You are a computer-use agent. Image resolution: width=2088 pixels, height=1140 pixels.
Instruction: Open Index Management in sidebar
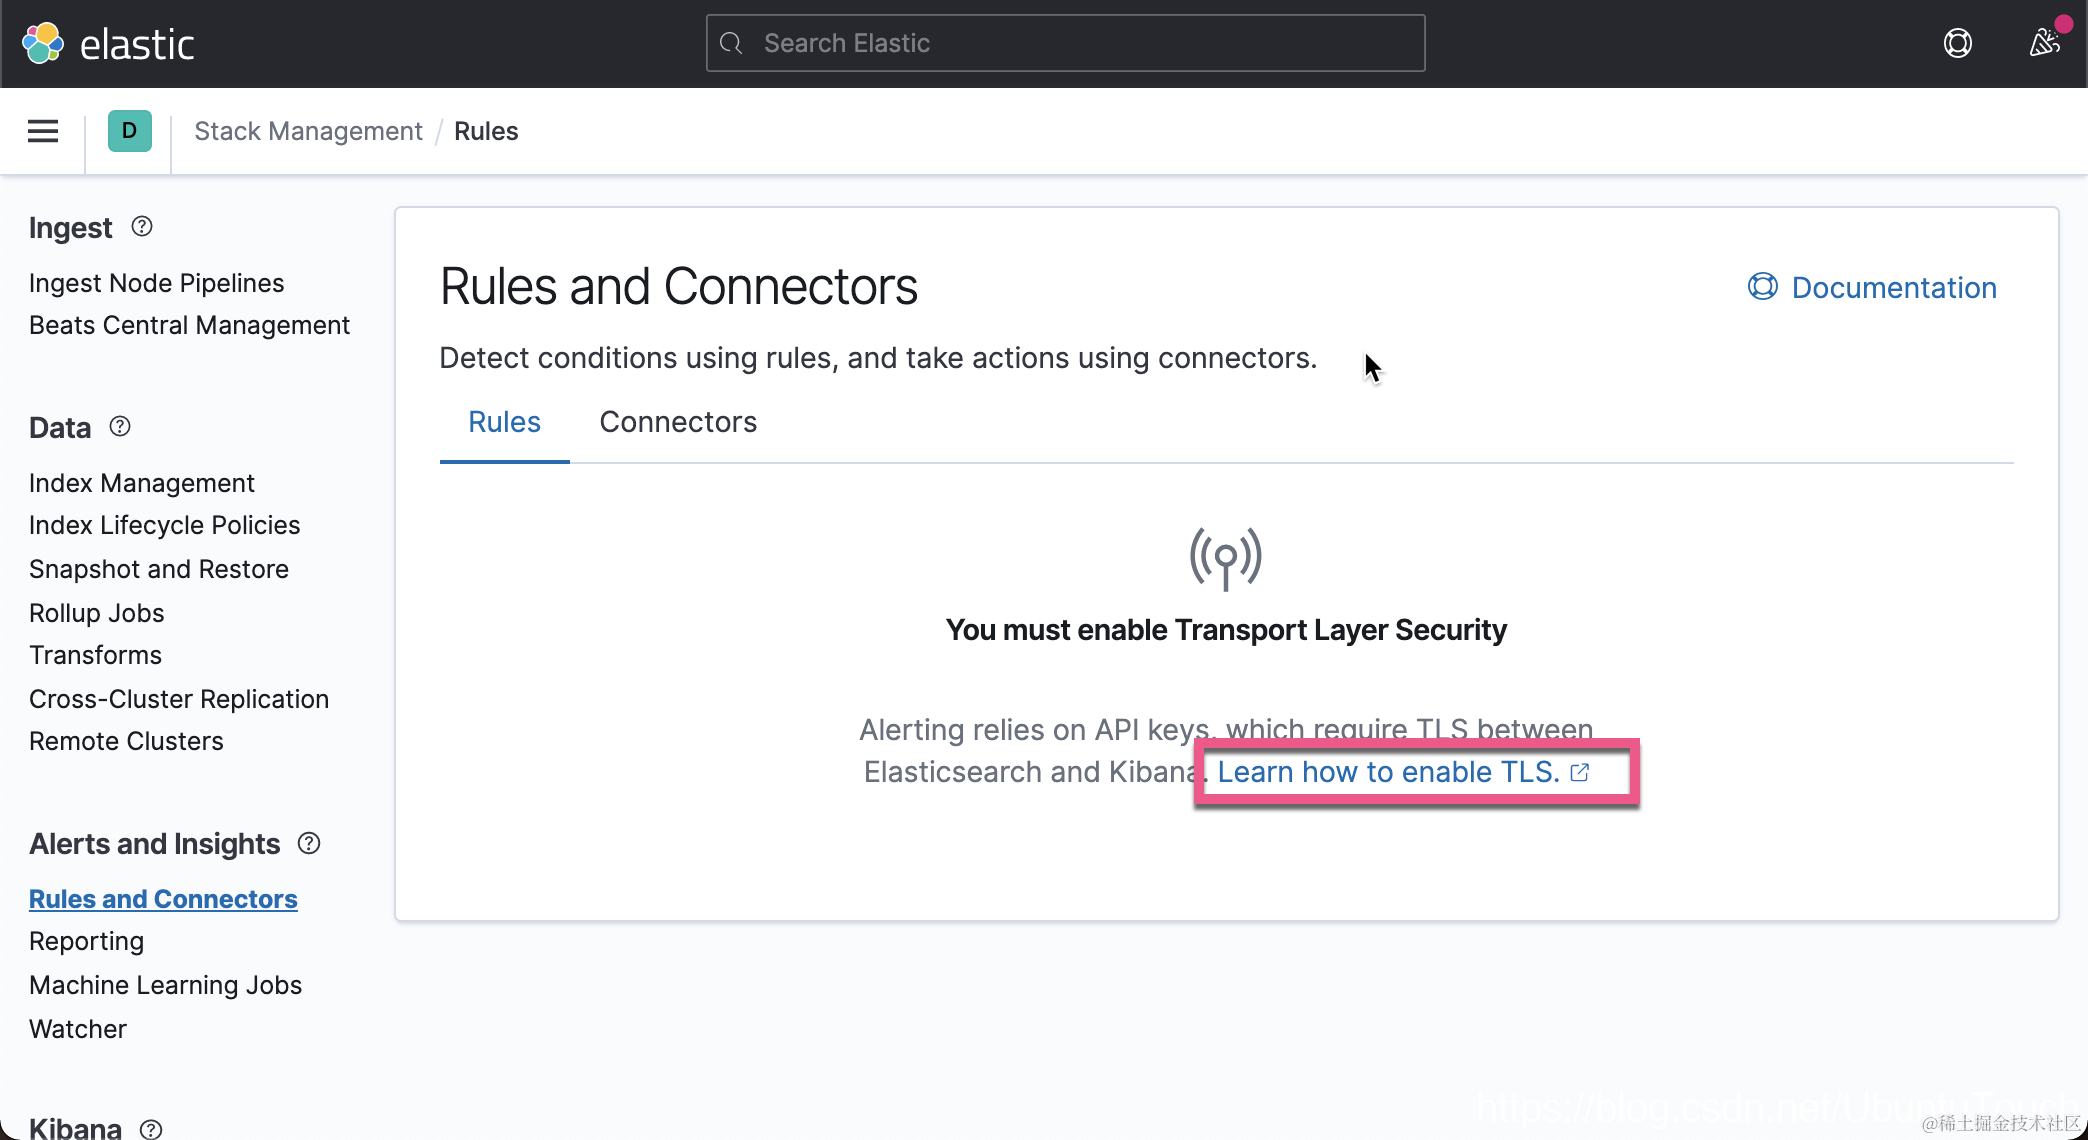click(142, 483)
